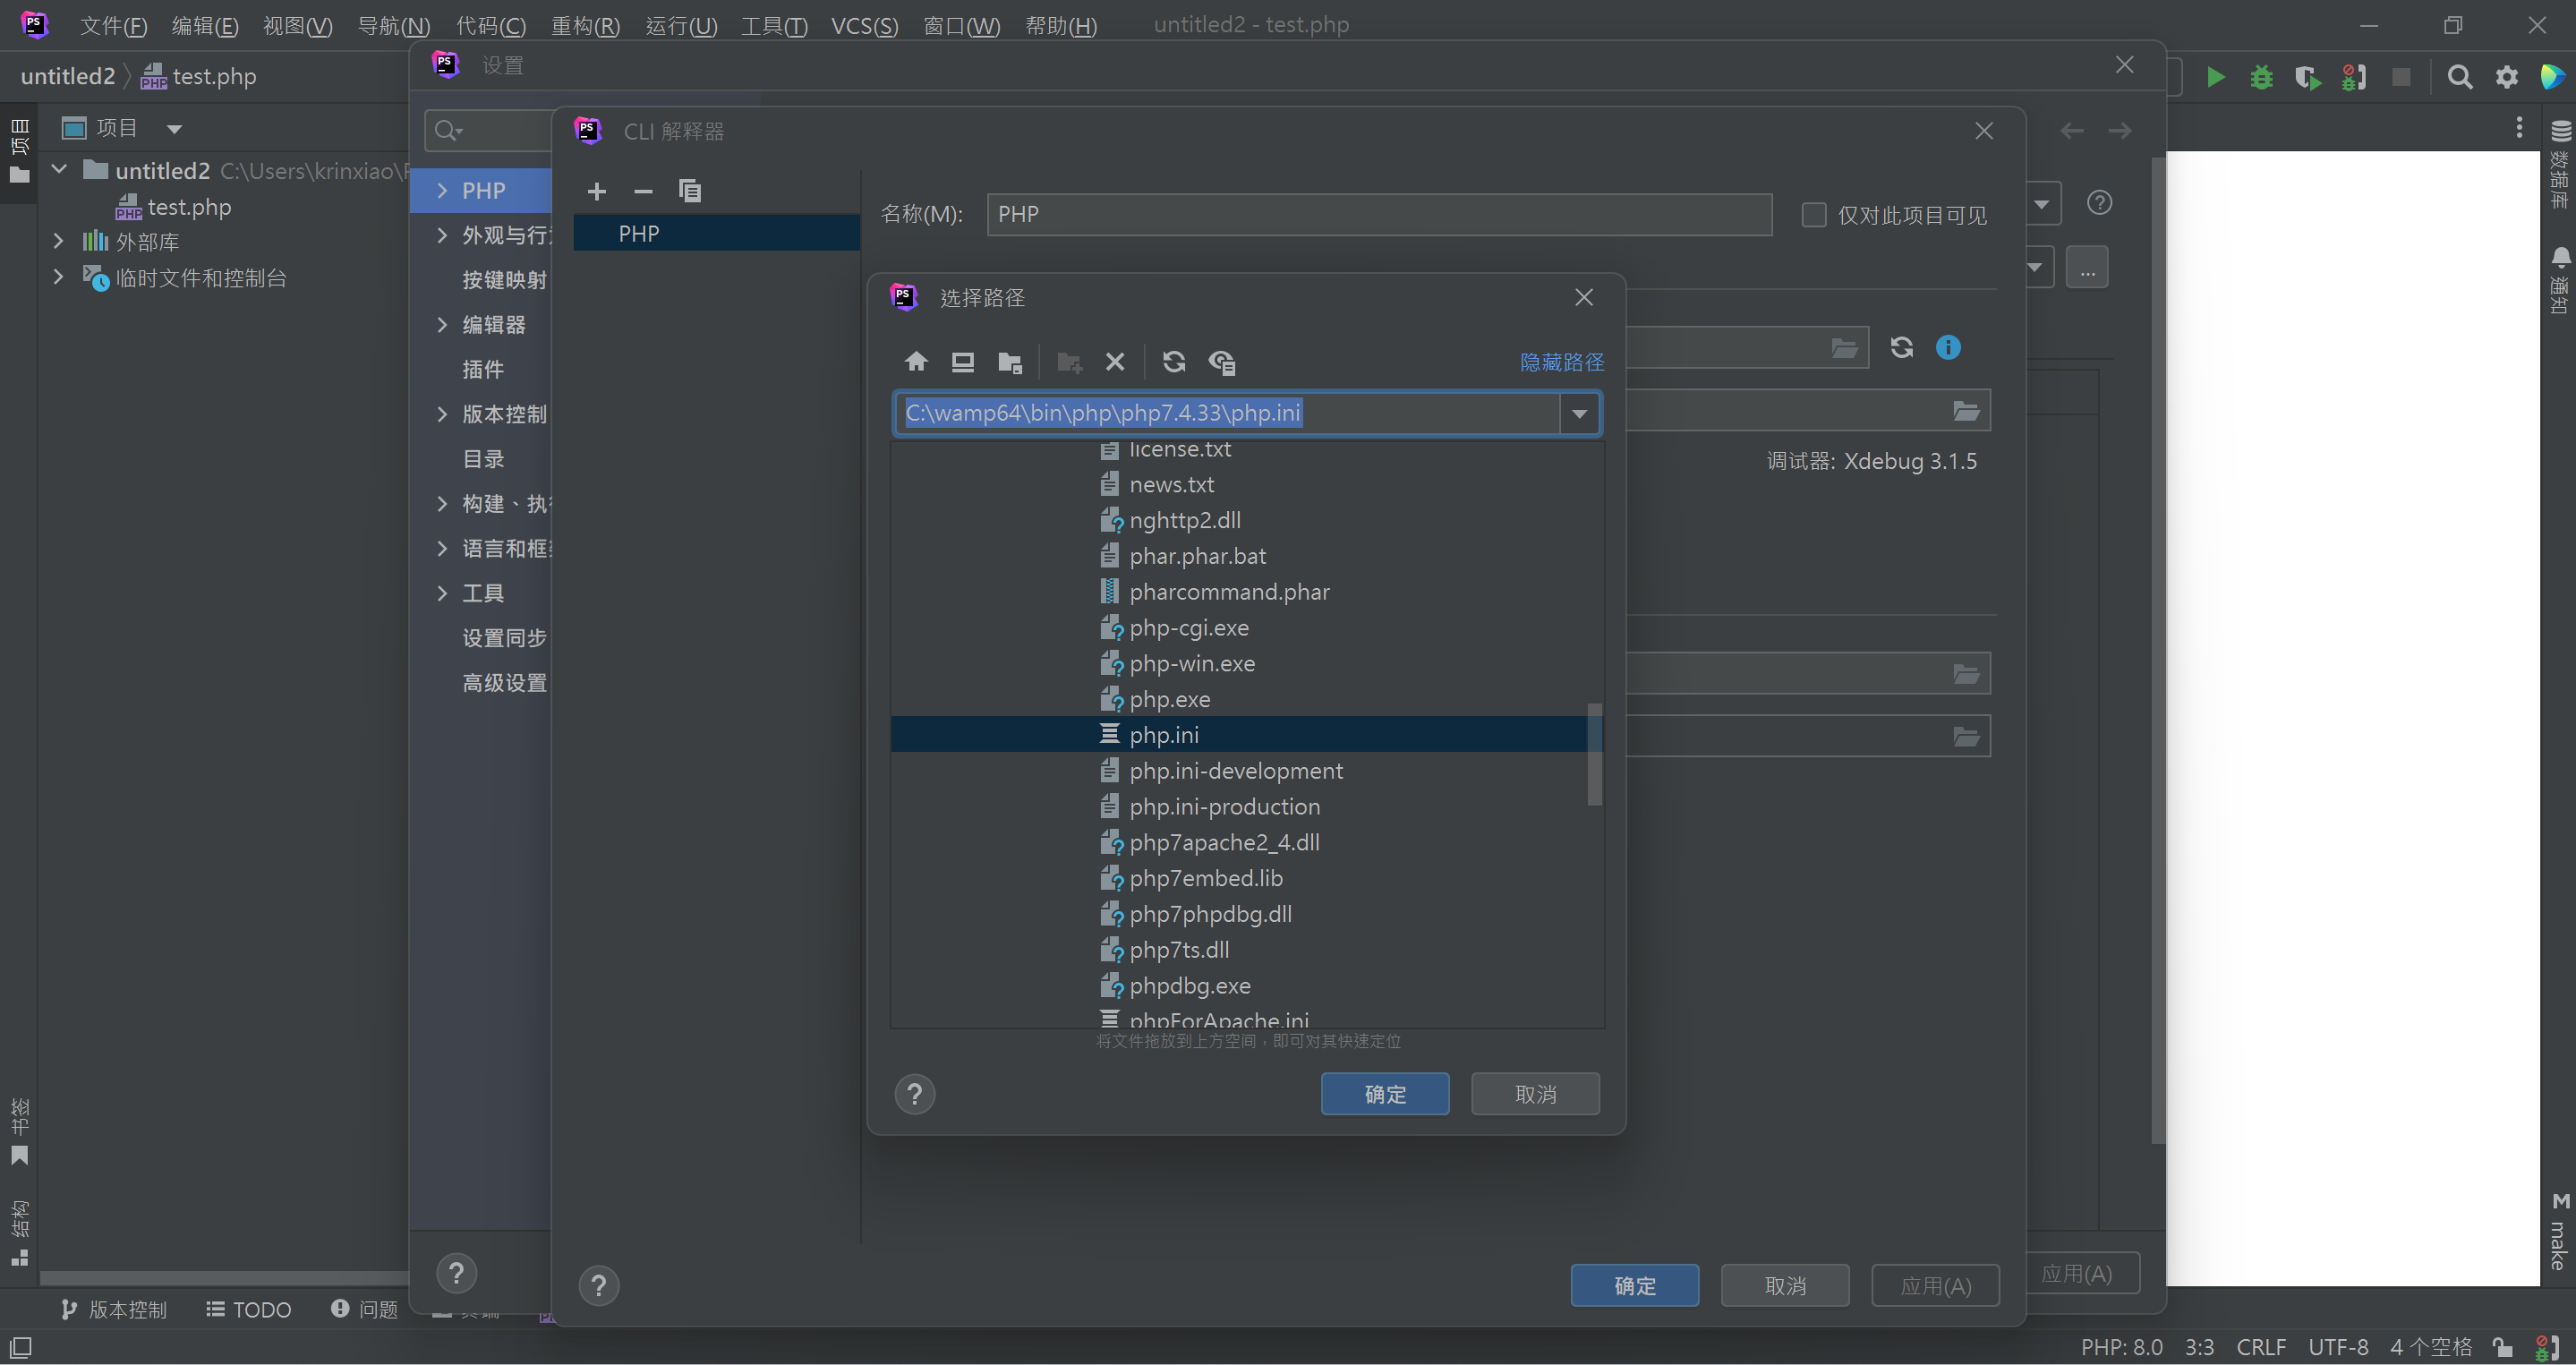The width and height of the screenshot is (2576, 1365).
Task: Confirm path selection with OK button
Action: pyautogui.click(x=1385, y=1094)
